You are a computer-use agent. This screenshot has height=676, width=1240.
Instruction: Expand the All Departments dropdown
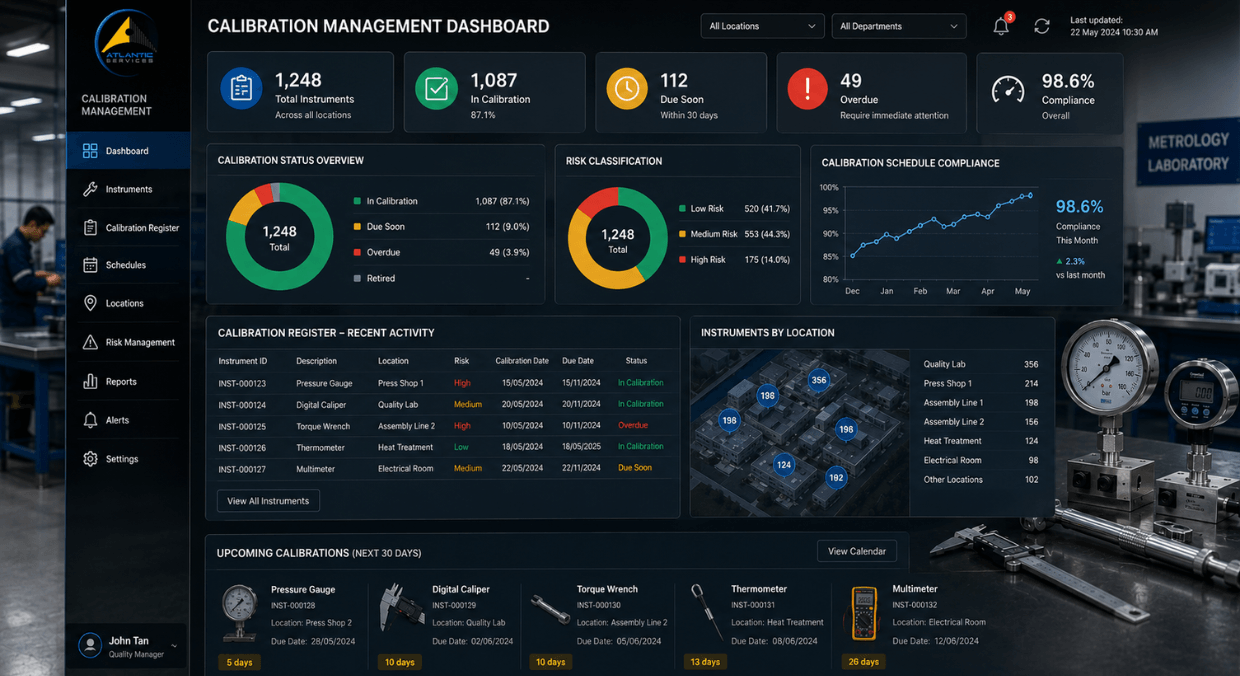[x=898, y=26]
